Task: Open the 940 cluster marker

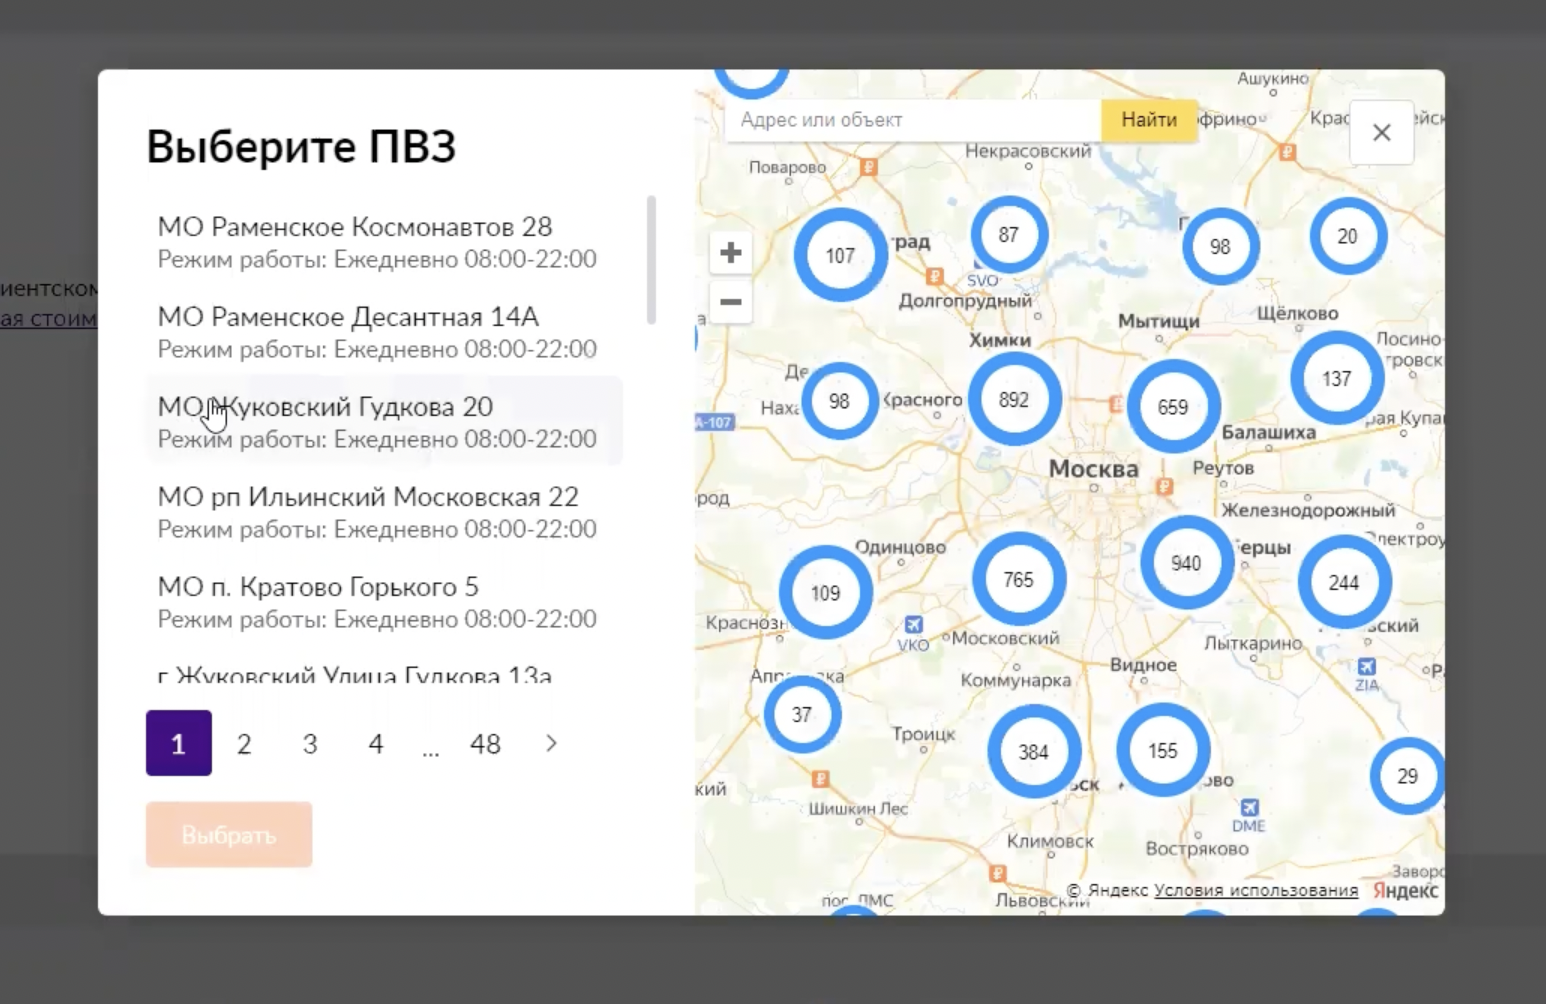Action: pos(1186,563)
